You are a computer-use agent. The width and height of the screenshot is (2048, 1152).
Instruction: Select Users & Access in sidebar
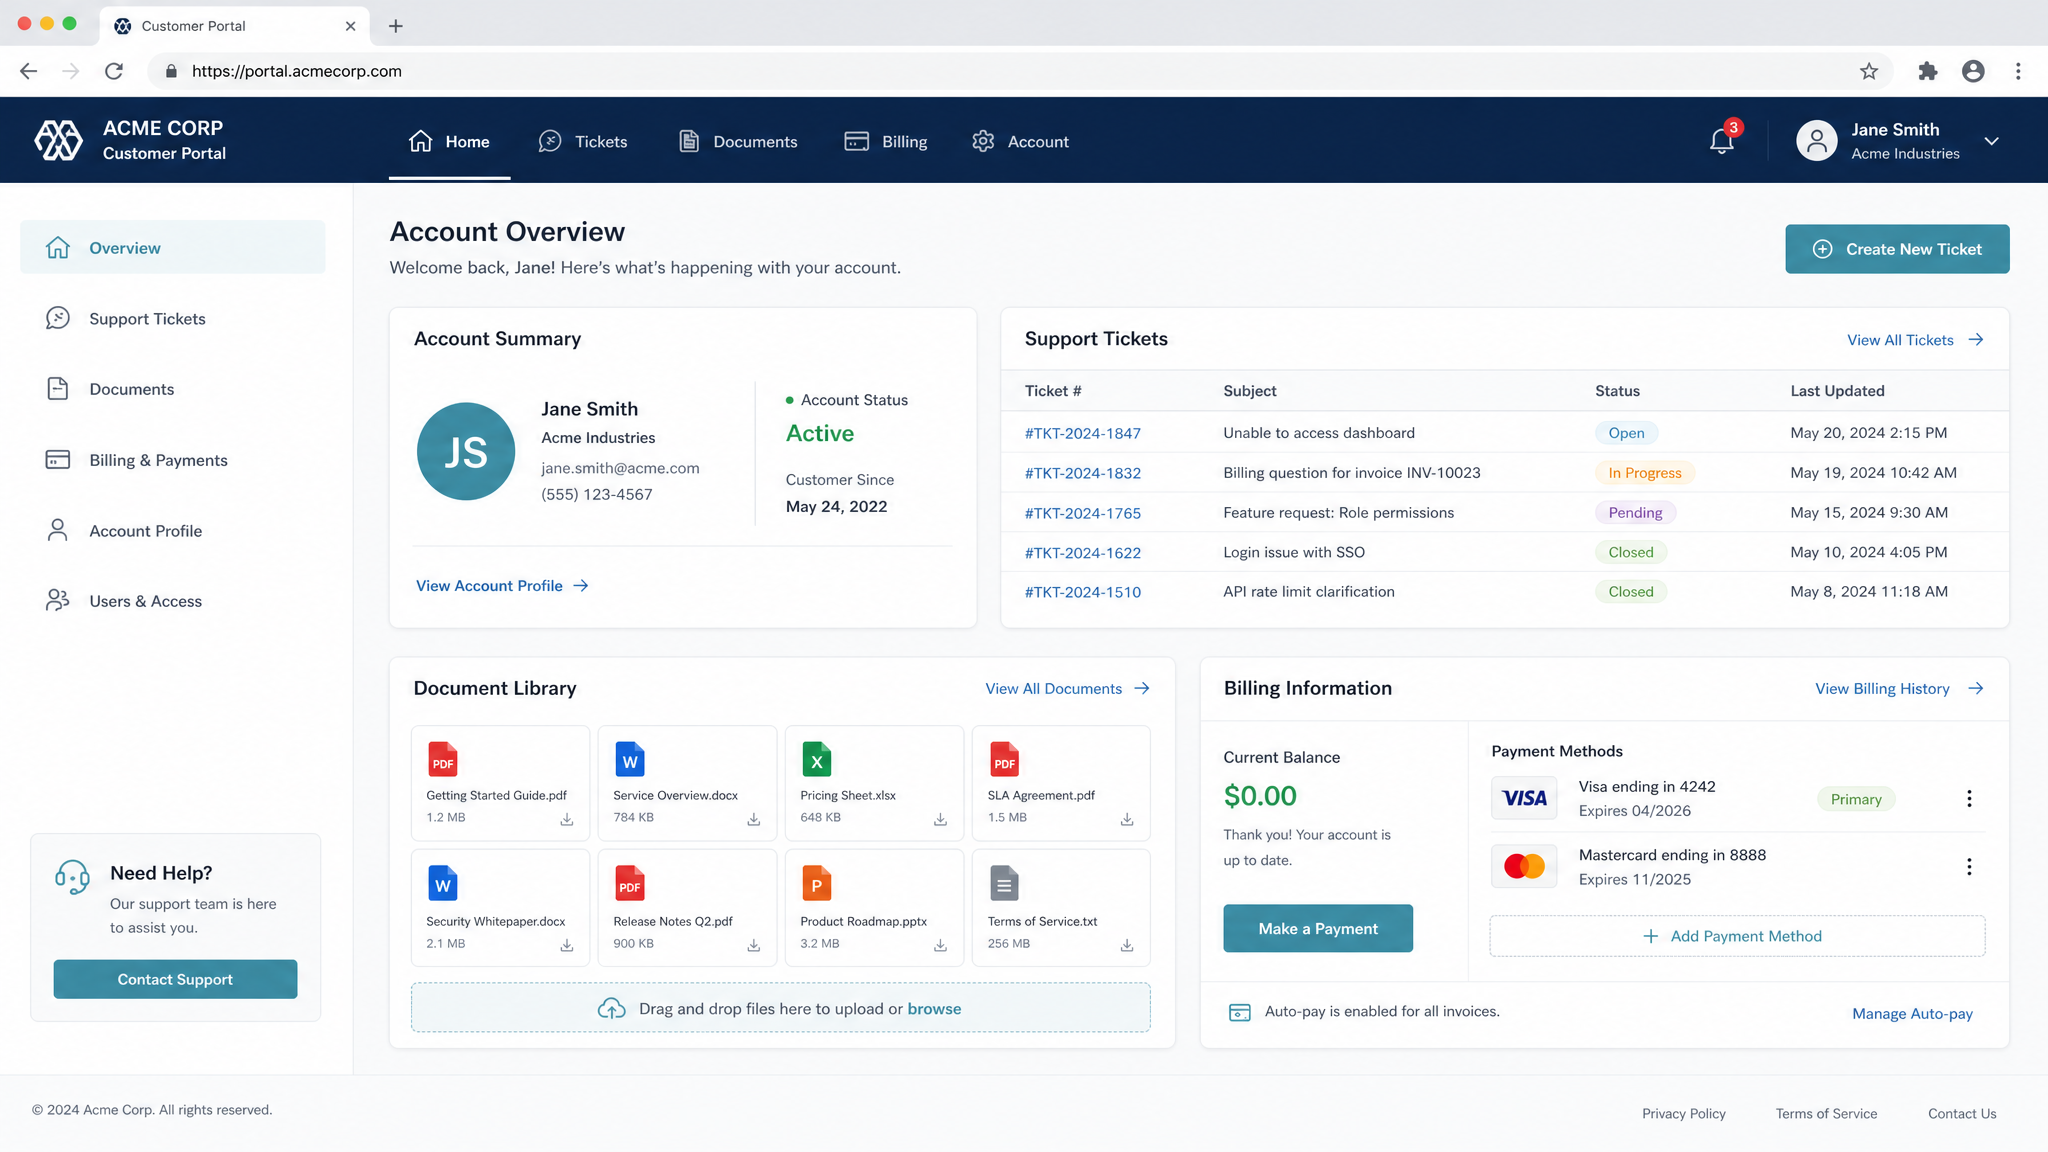pos(173,600)
